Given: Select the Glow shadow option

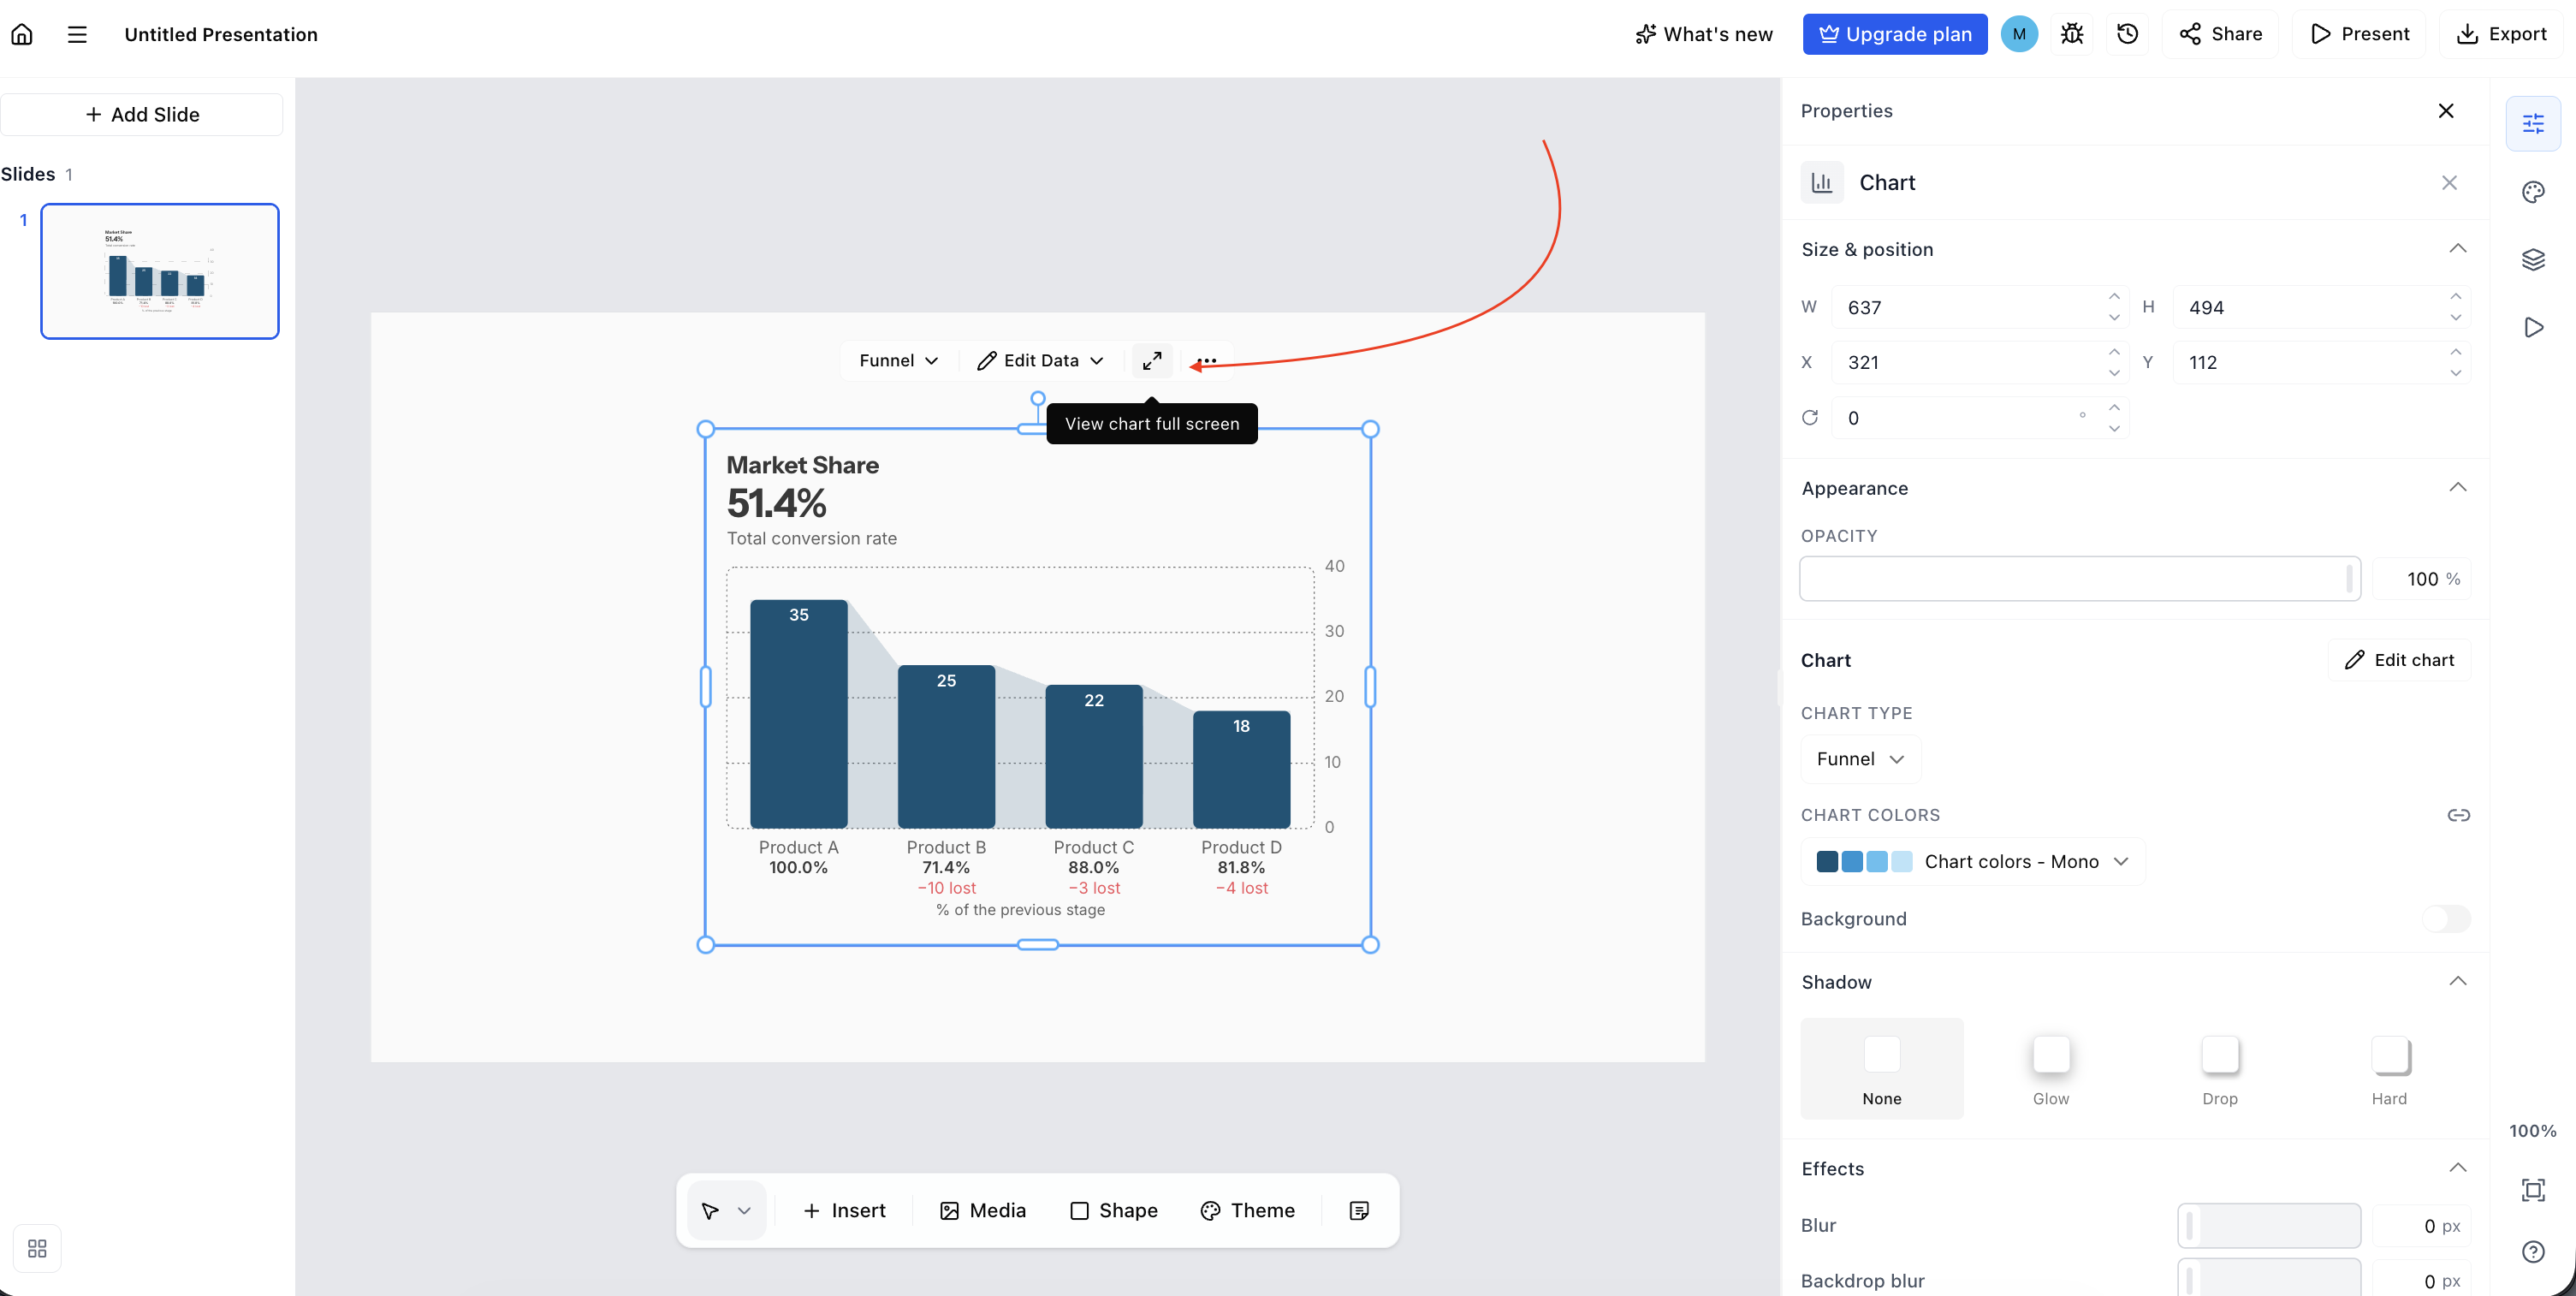Looking at the screenshot, I should [2051, 1069].
